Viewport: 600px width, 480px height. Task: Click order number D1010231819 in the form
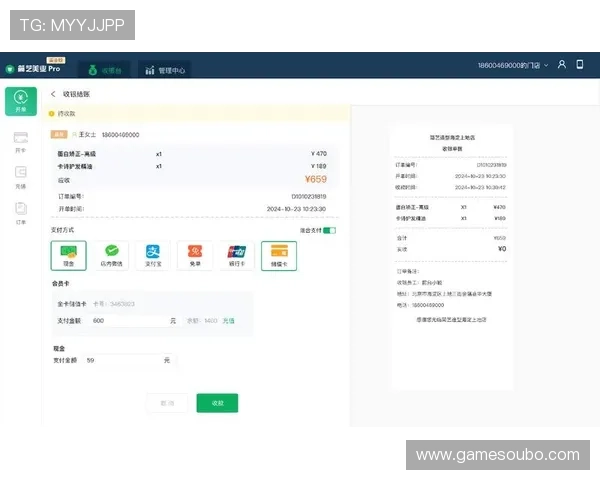coord(309,196)
